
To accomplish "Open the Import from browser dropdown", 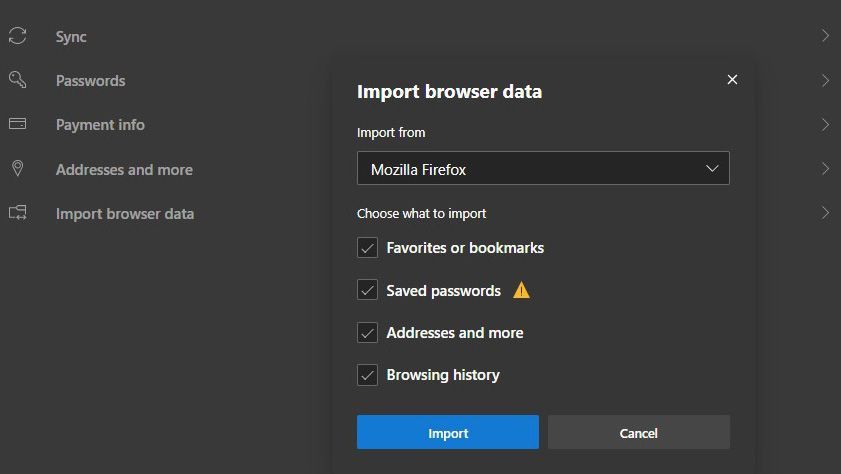I will 543,169.
